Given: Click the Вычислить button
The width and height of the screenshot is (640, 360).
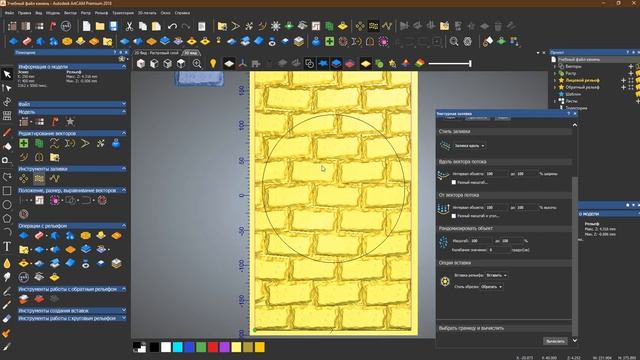Looking at the screenshot, I should [555, 341].
